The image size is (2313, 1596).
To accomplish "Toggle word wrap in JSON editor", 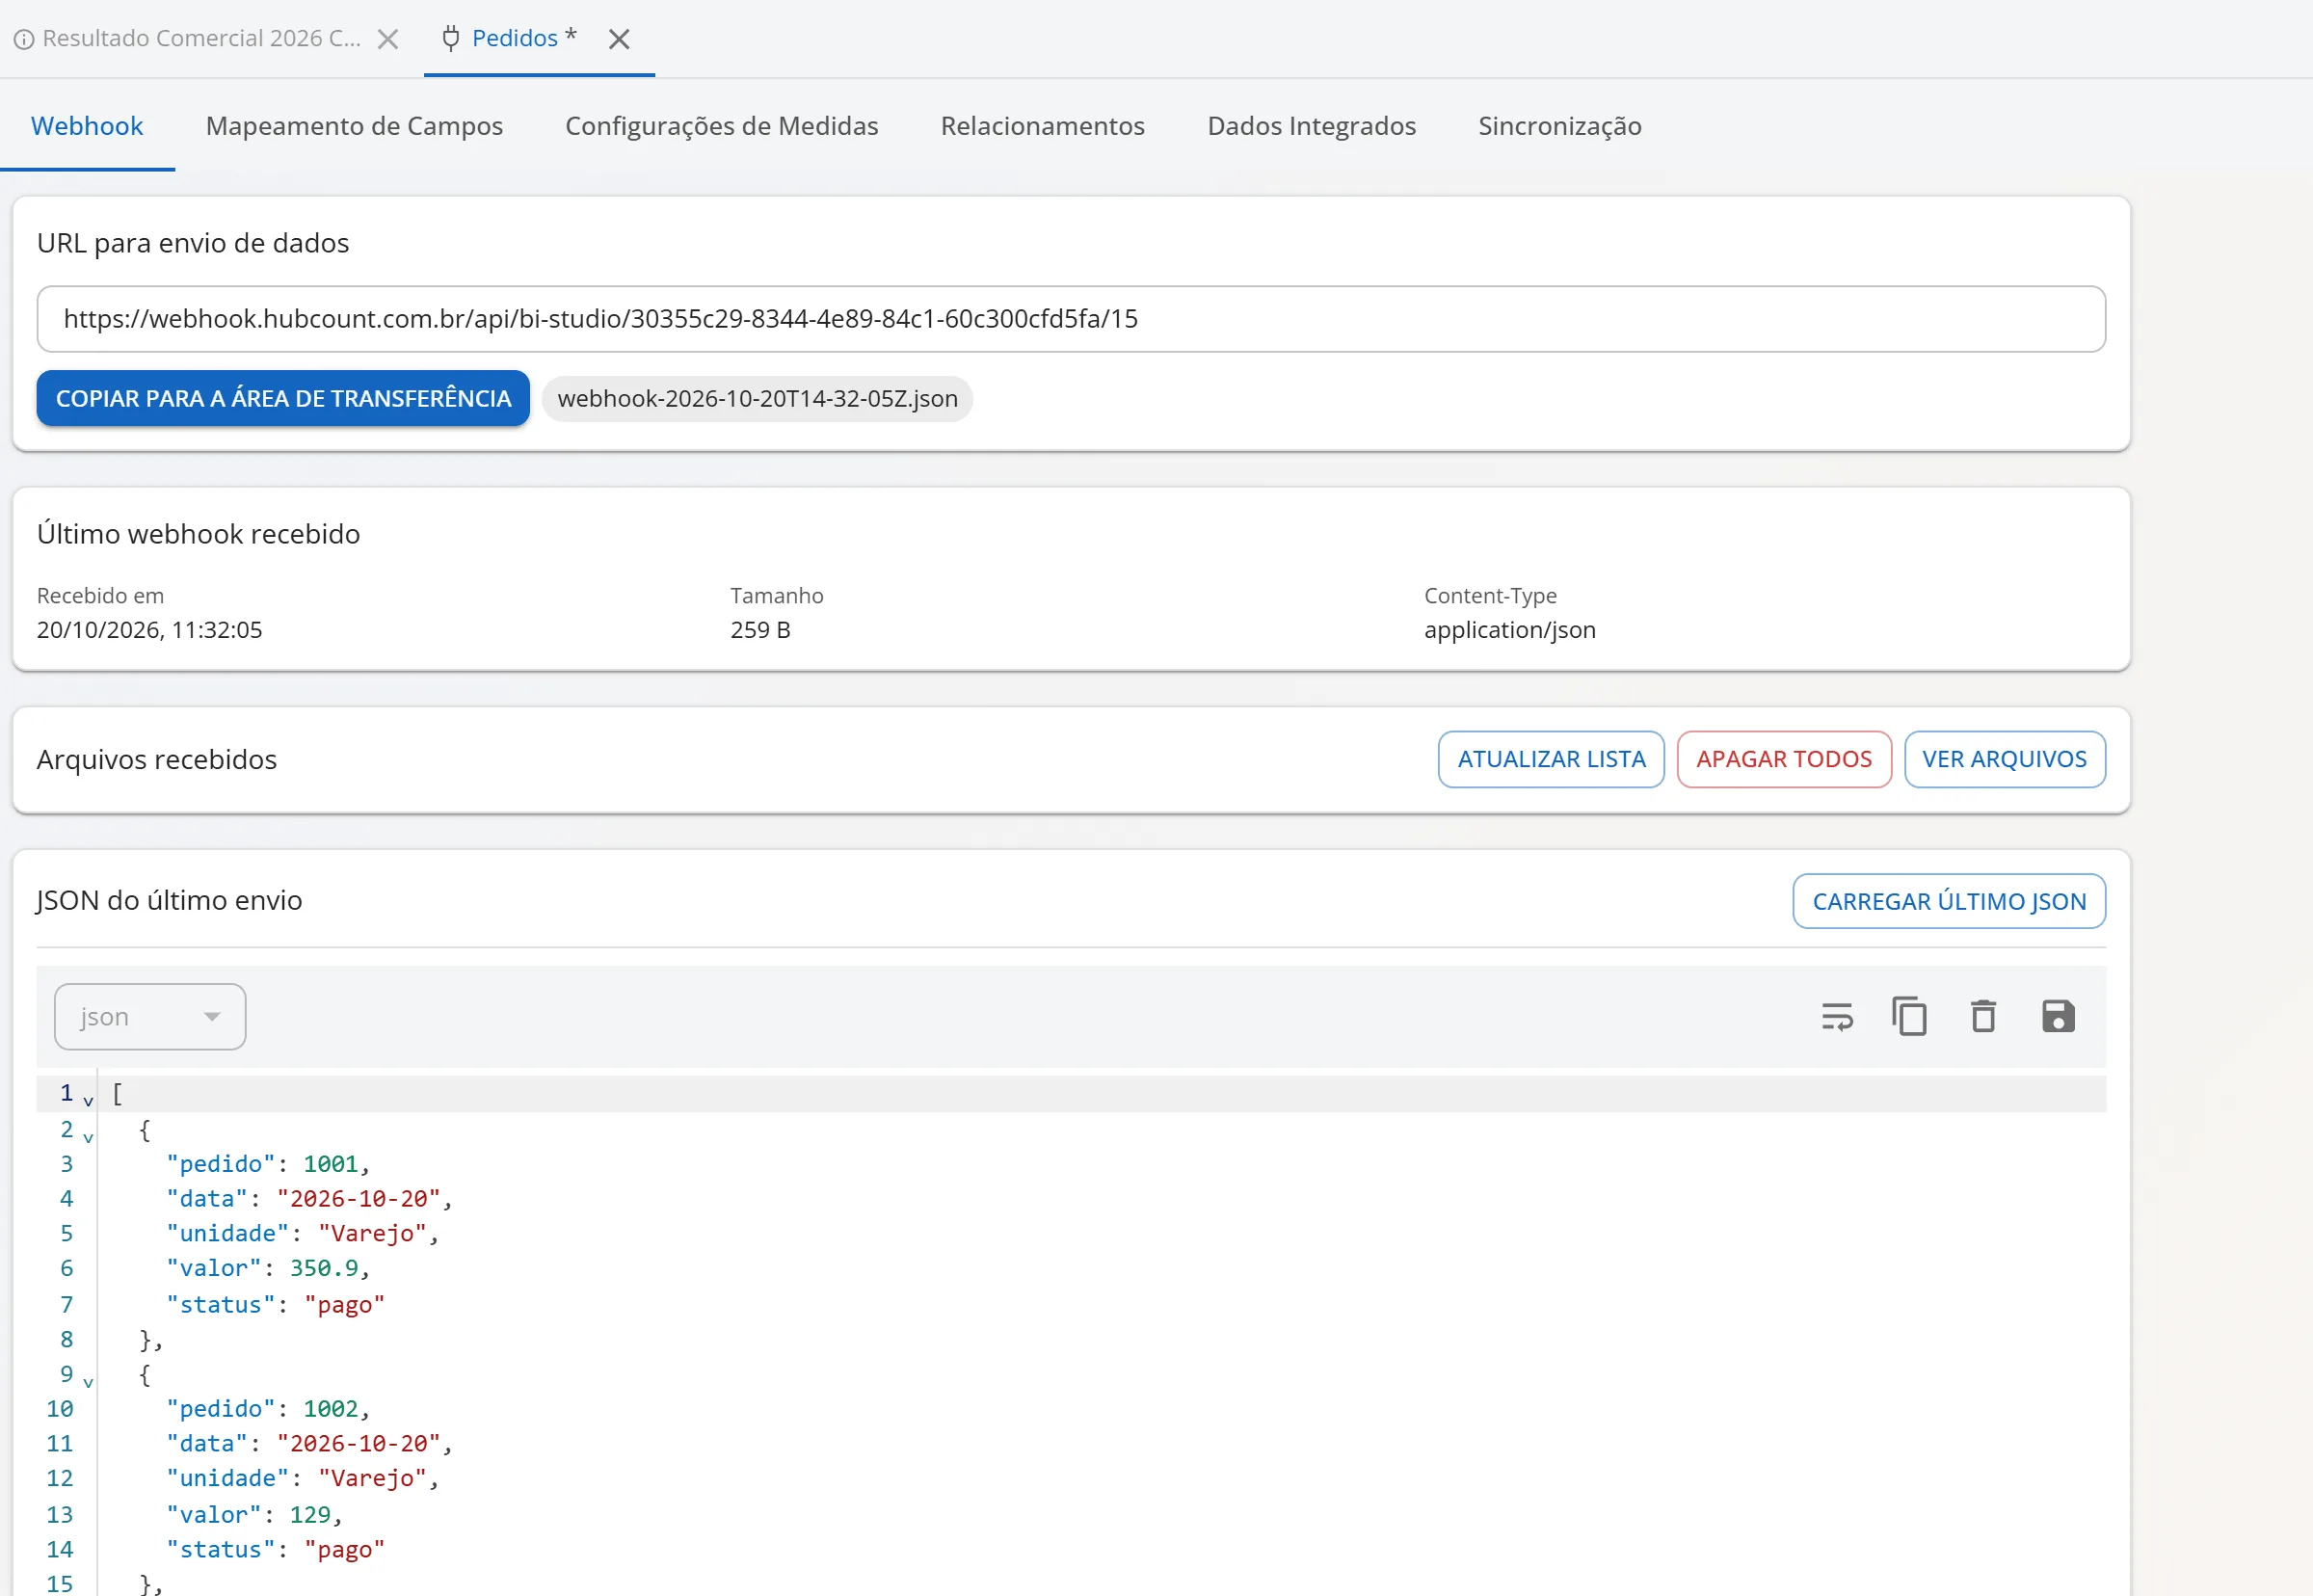I will coord(1837,1017).
